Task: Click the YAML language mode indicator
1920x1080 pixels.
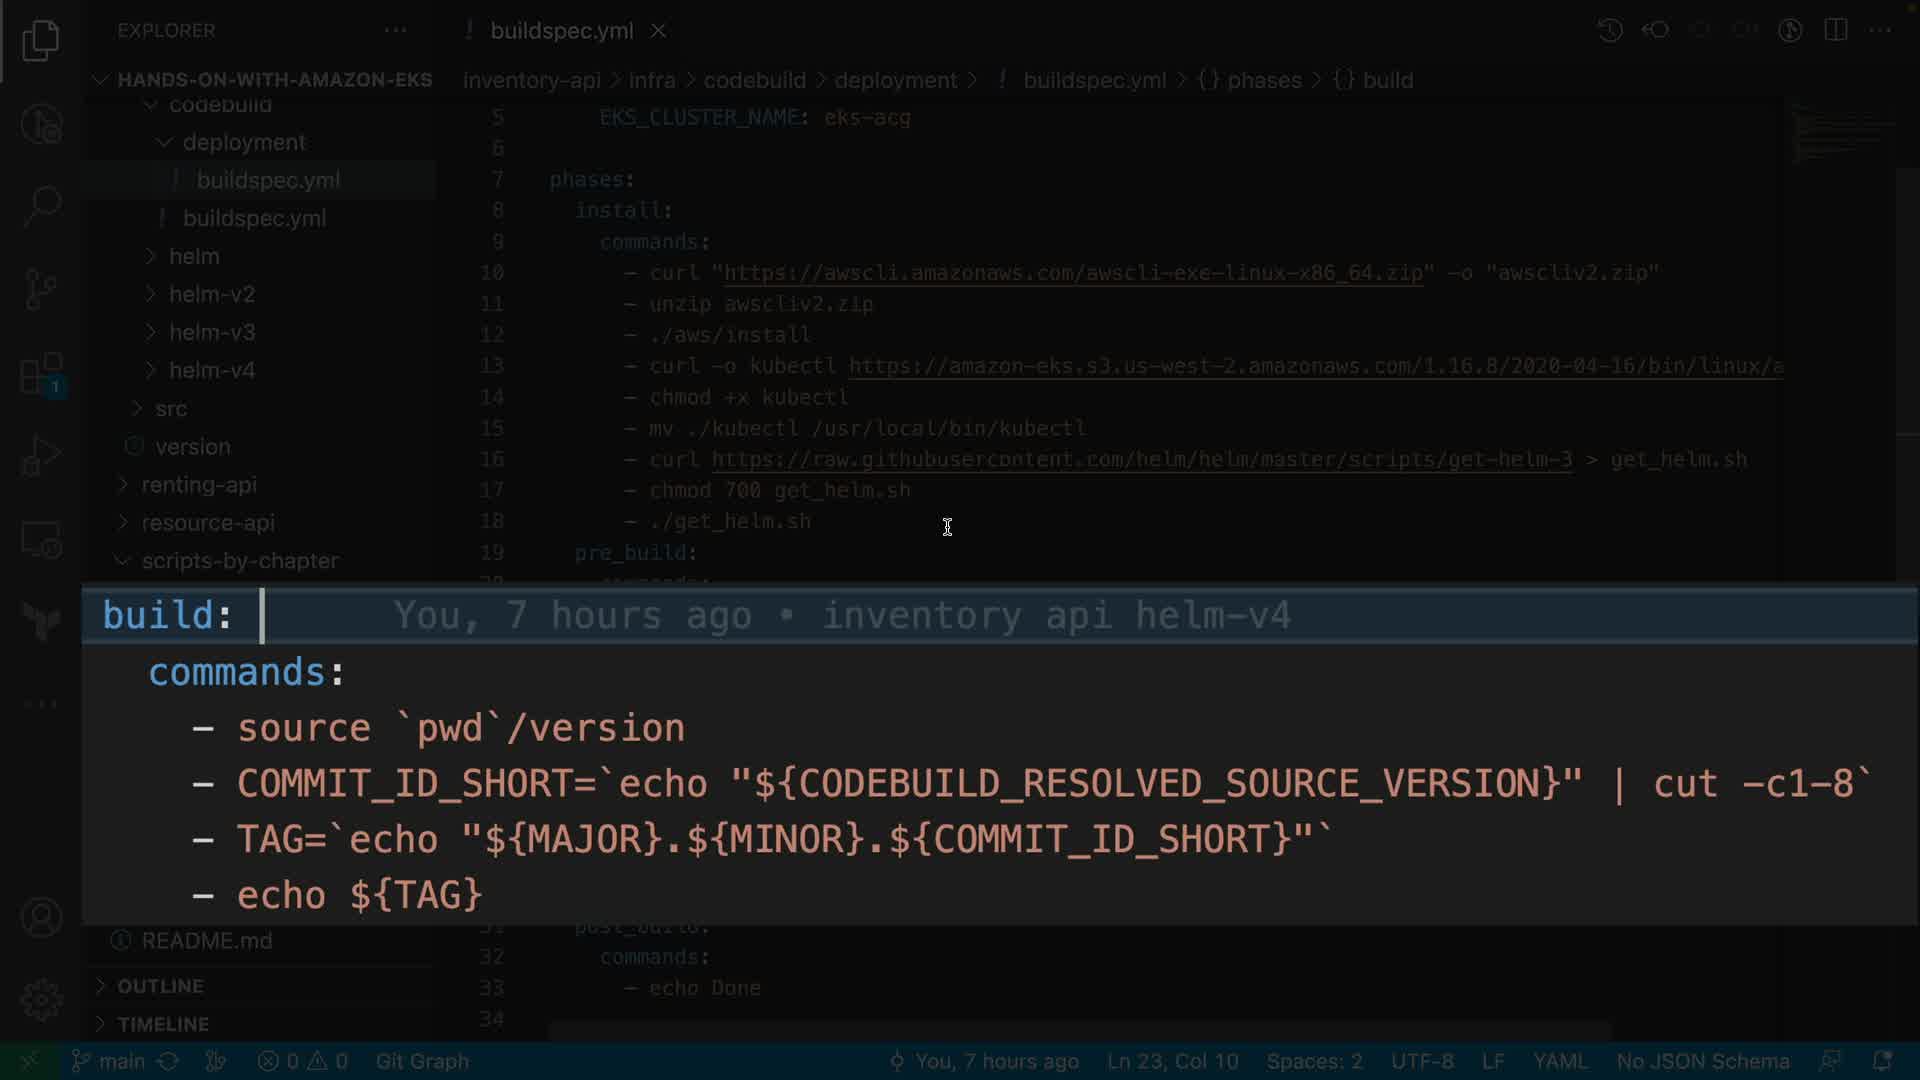Action: pos(1559,1061)
